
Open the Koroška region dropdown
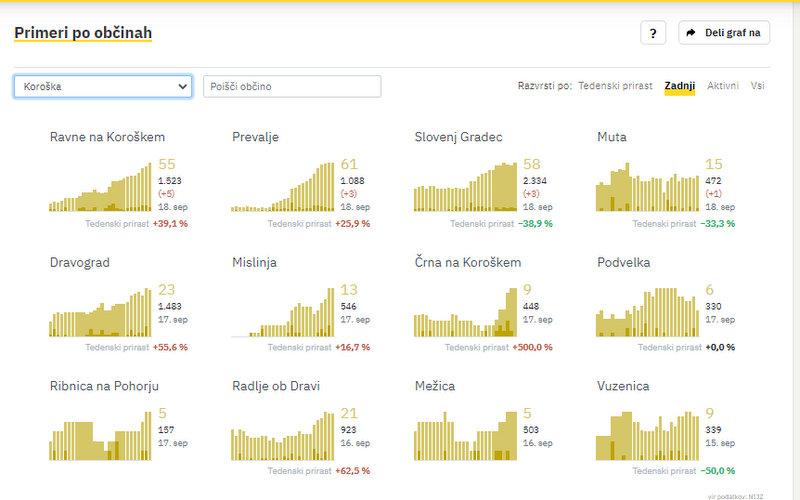click(x=103, y=87)
